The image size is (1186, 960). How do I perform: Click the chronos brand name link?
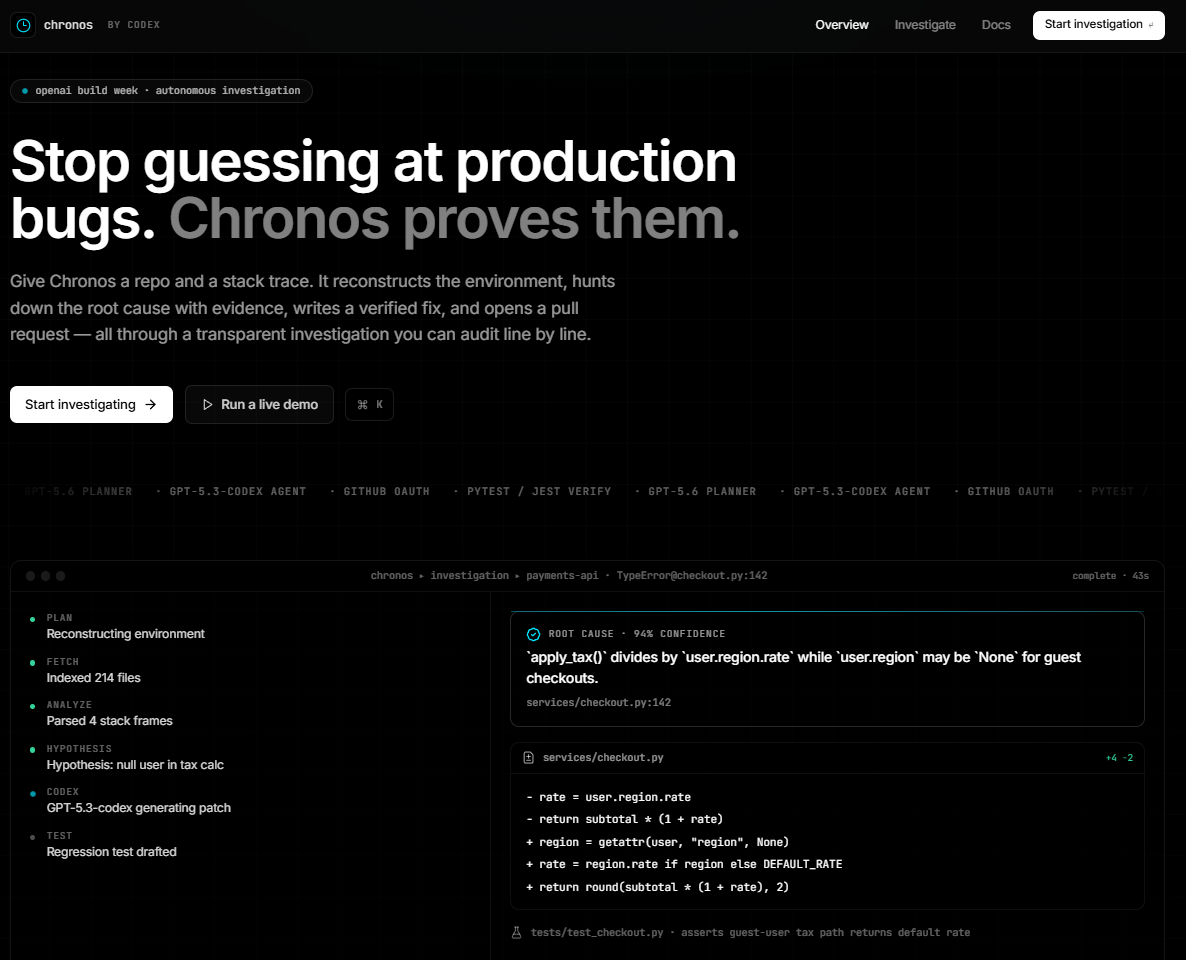[x=68, y=25]
